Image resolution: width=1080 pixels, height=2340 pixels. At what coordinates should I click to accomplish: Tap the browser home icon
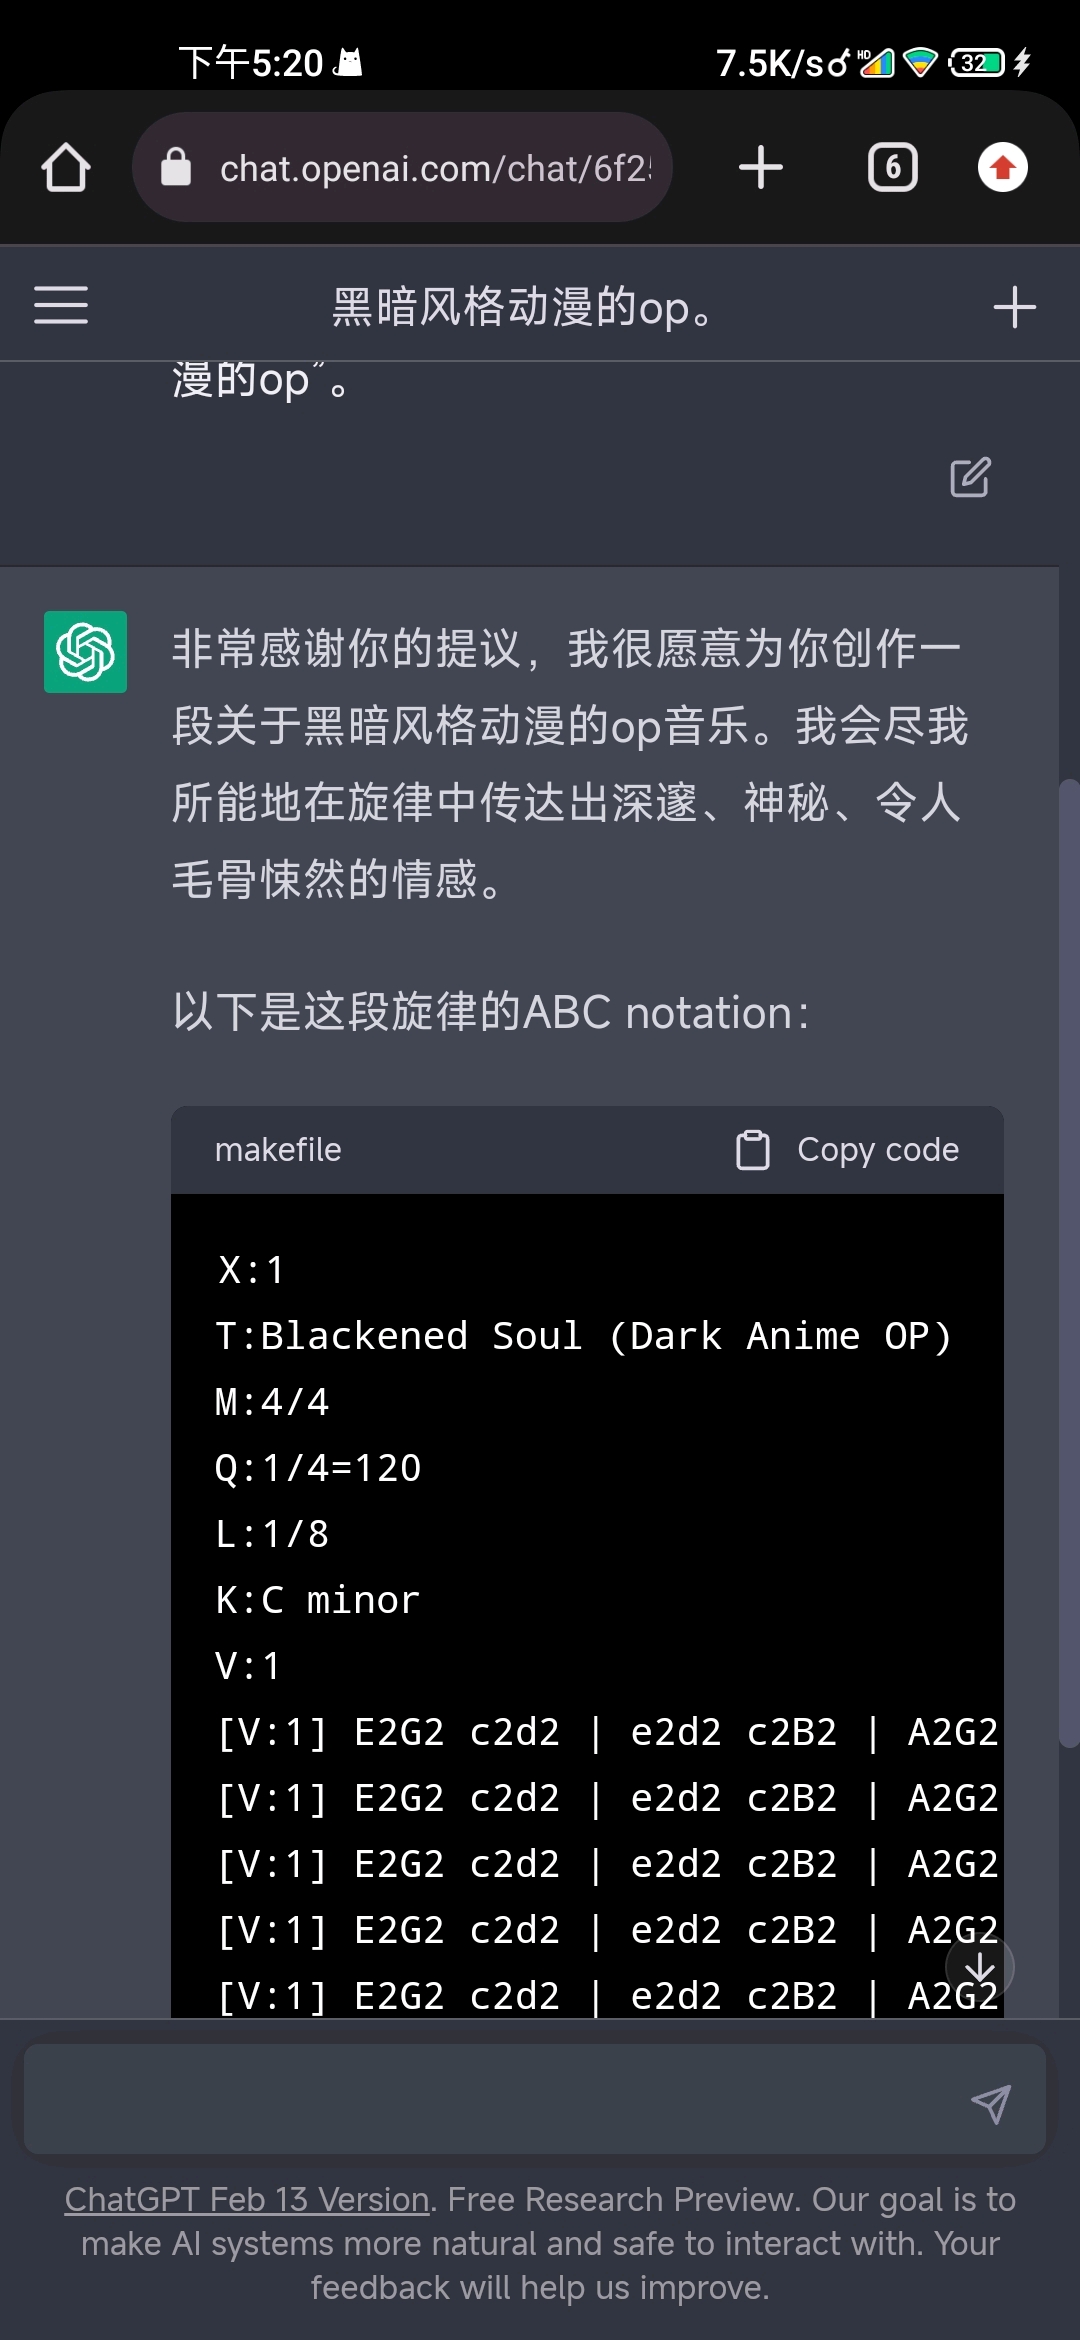(66, 167)
